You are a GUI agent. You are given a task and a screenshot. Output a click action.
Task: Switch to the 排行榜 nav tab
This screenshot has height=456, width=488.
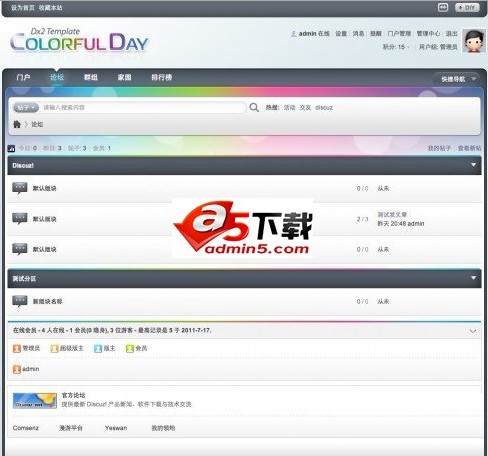tap(162, 77)
